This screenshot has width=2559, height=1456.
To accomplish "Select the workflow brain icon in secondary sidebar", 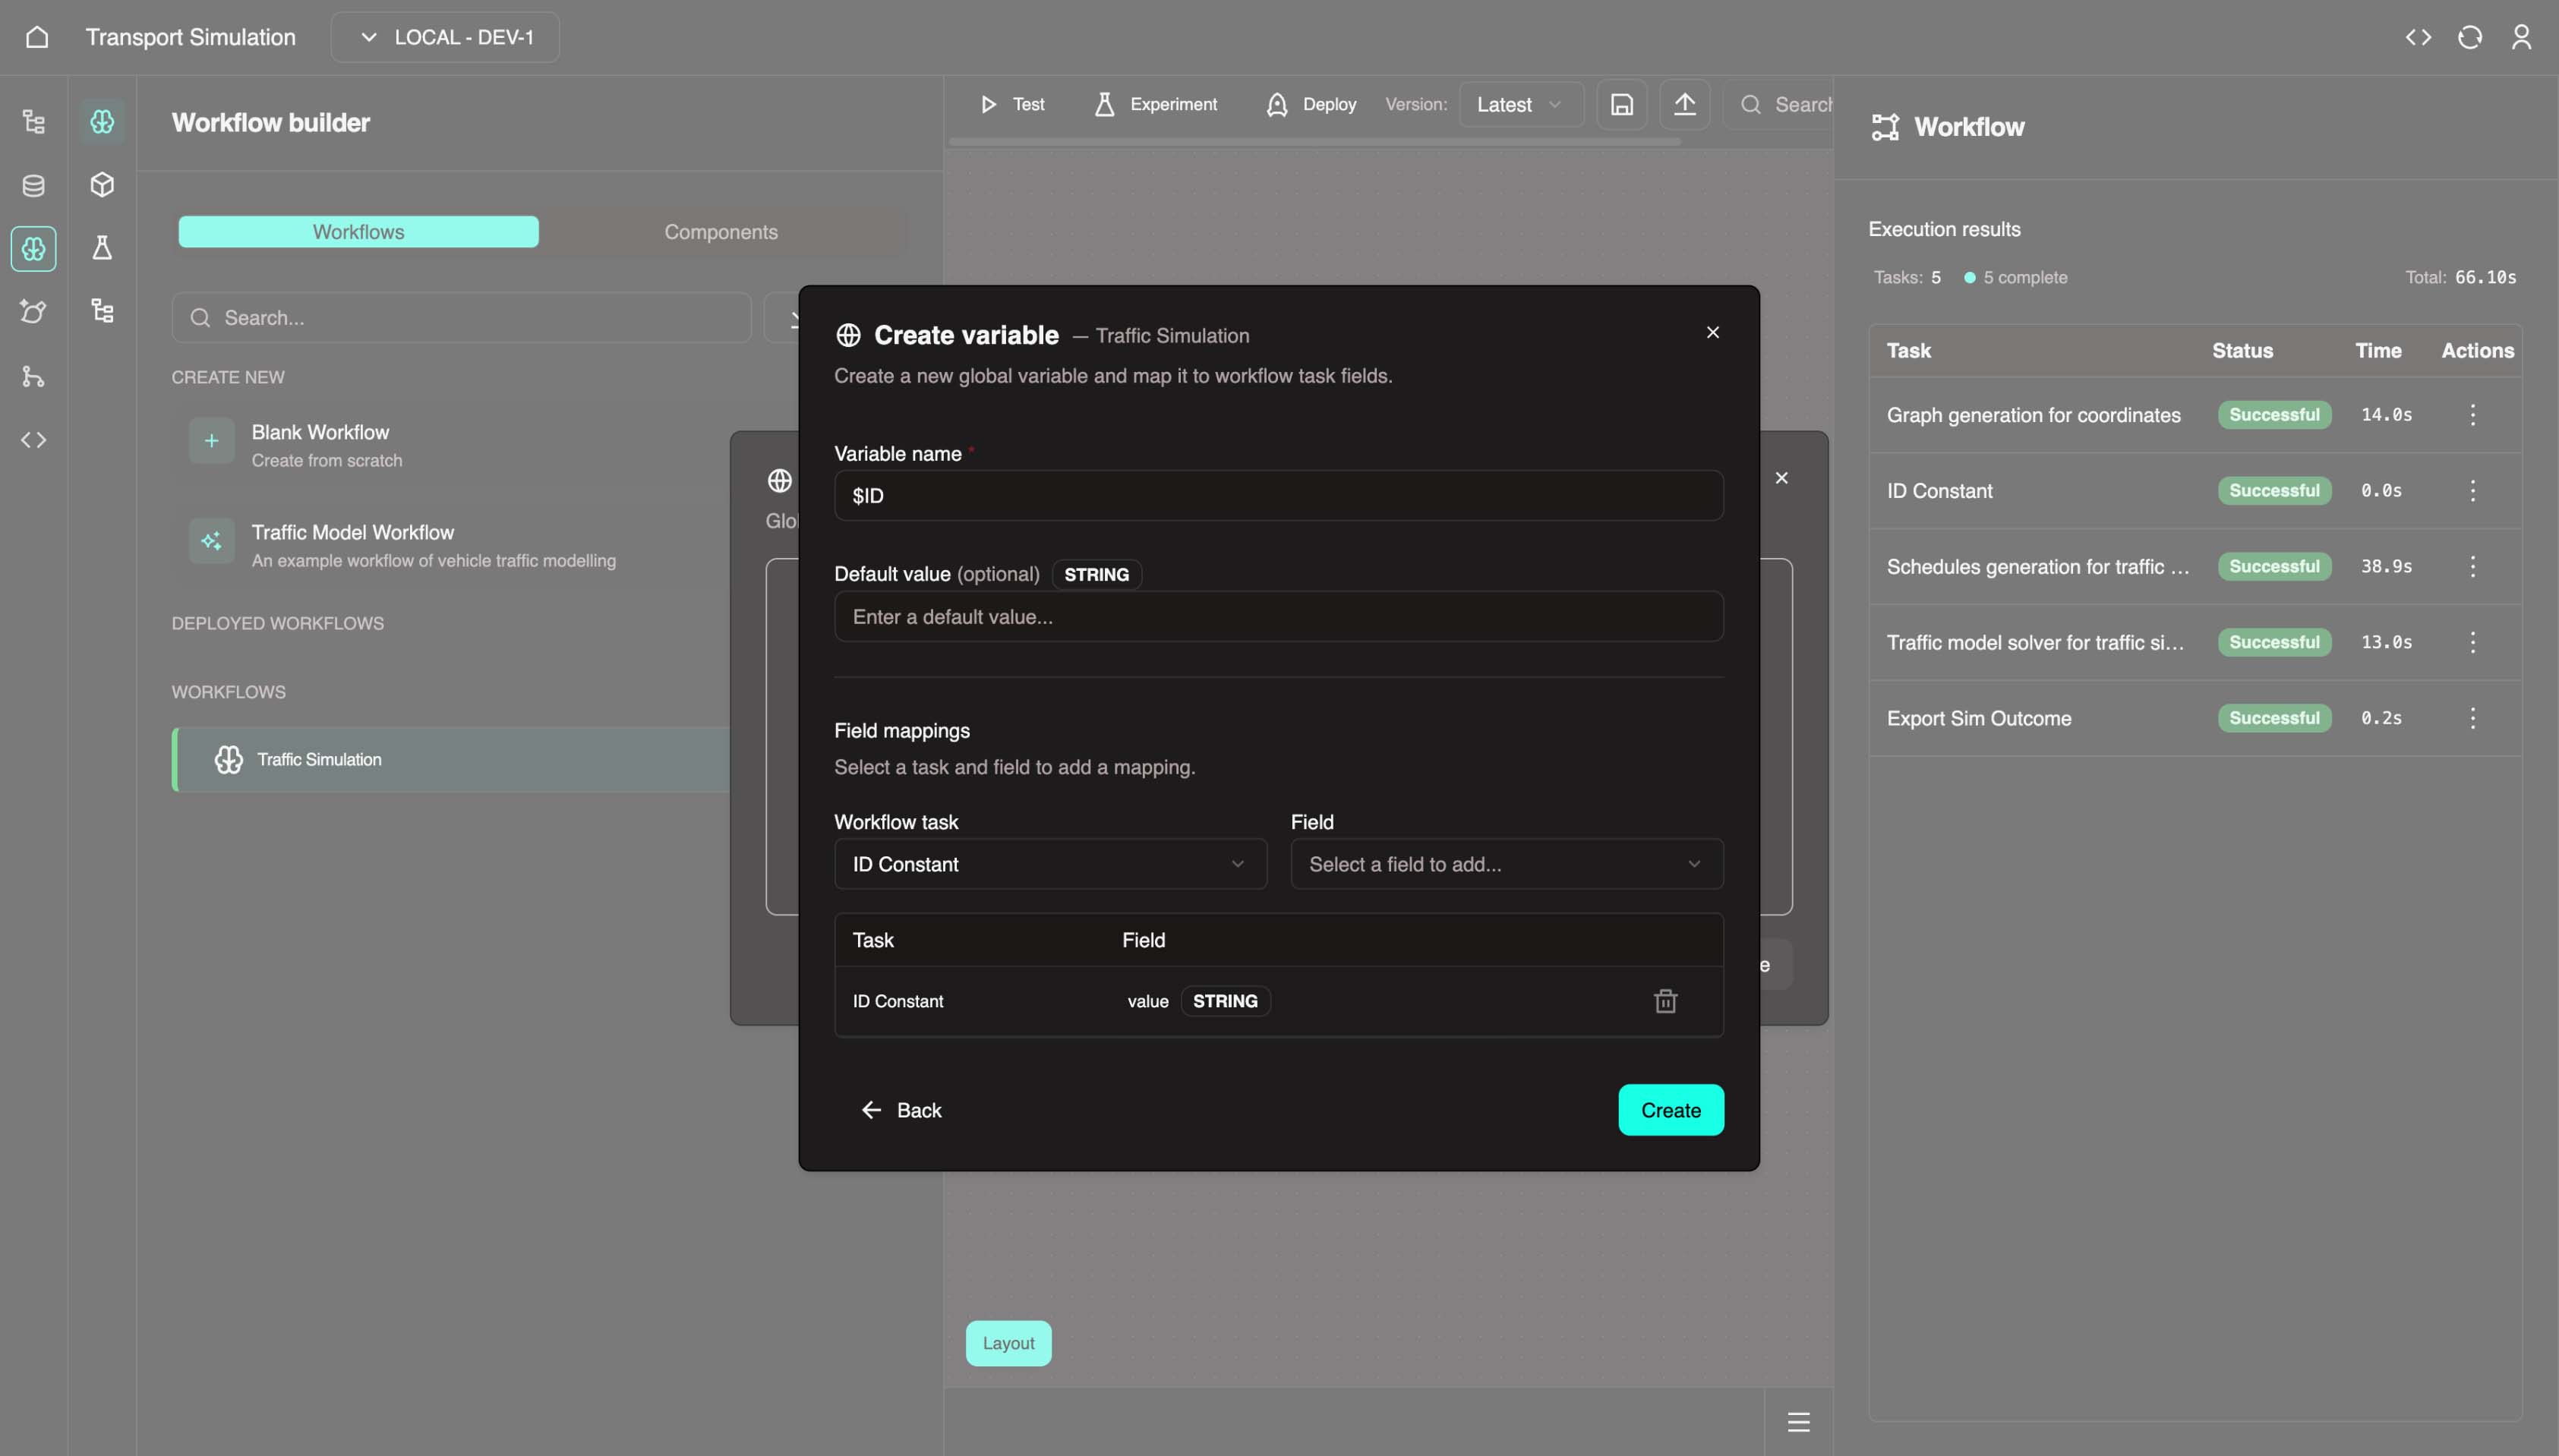I will point(102,122).
